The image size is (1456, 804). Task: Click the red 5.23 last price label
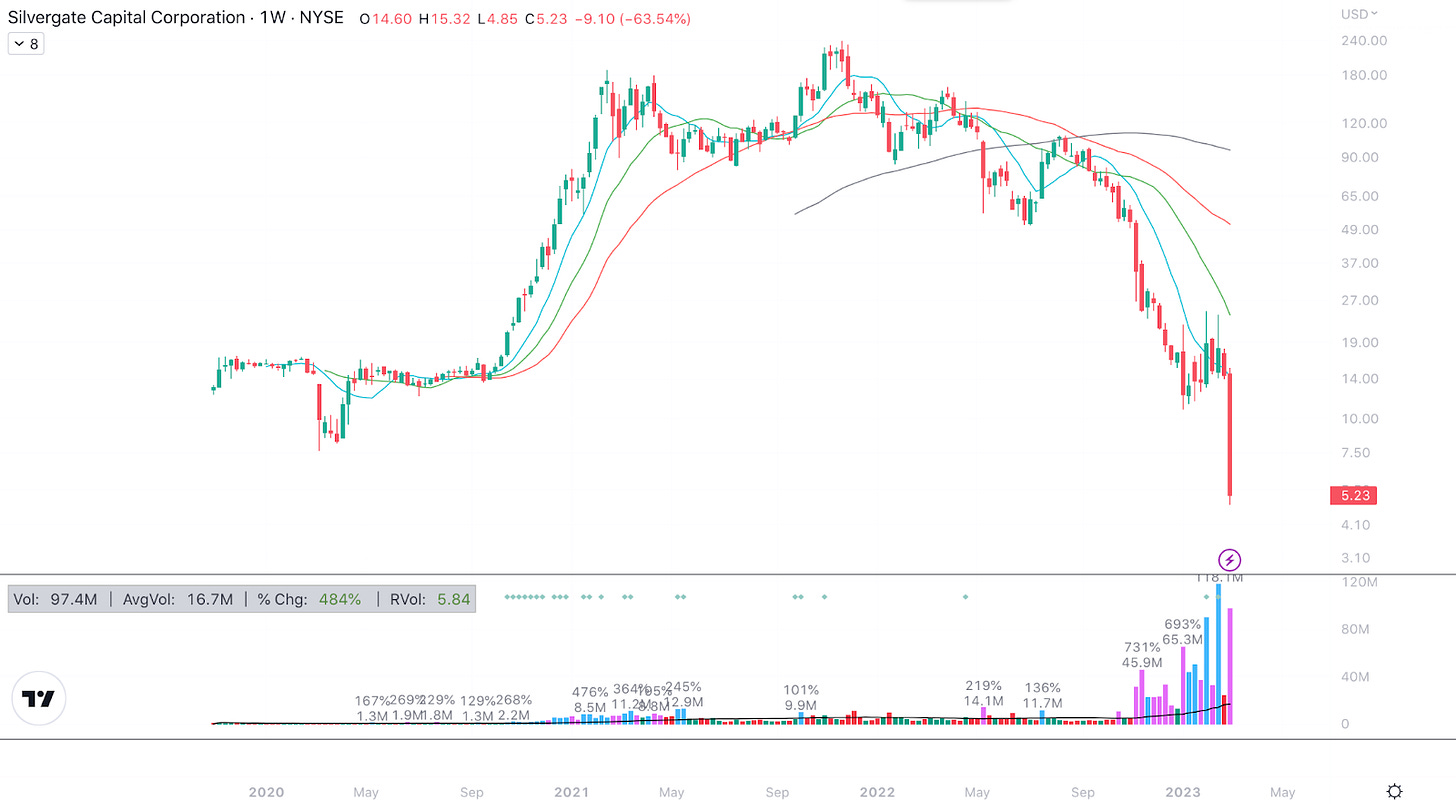(1353, 495)
